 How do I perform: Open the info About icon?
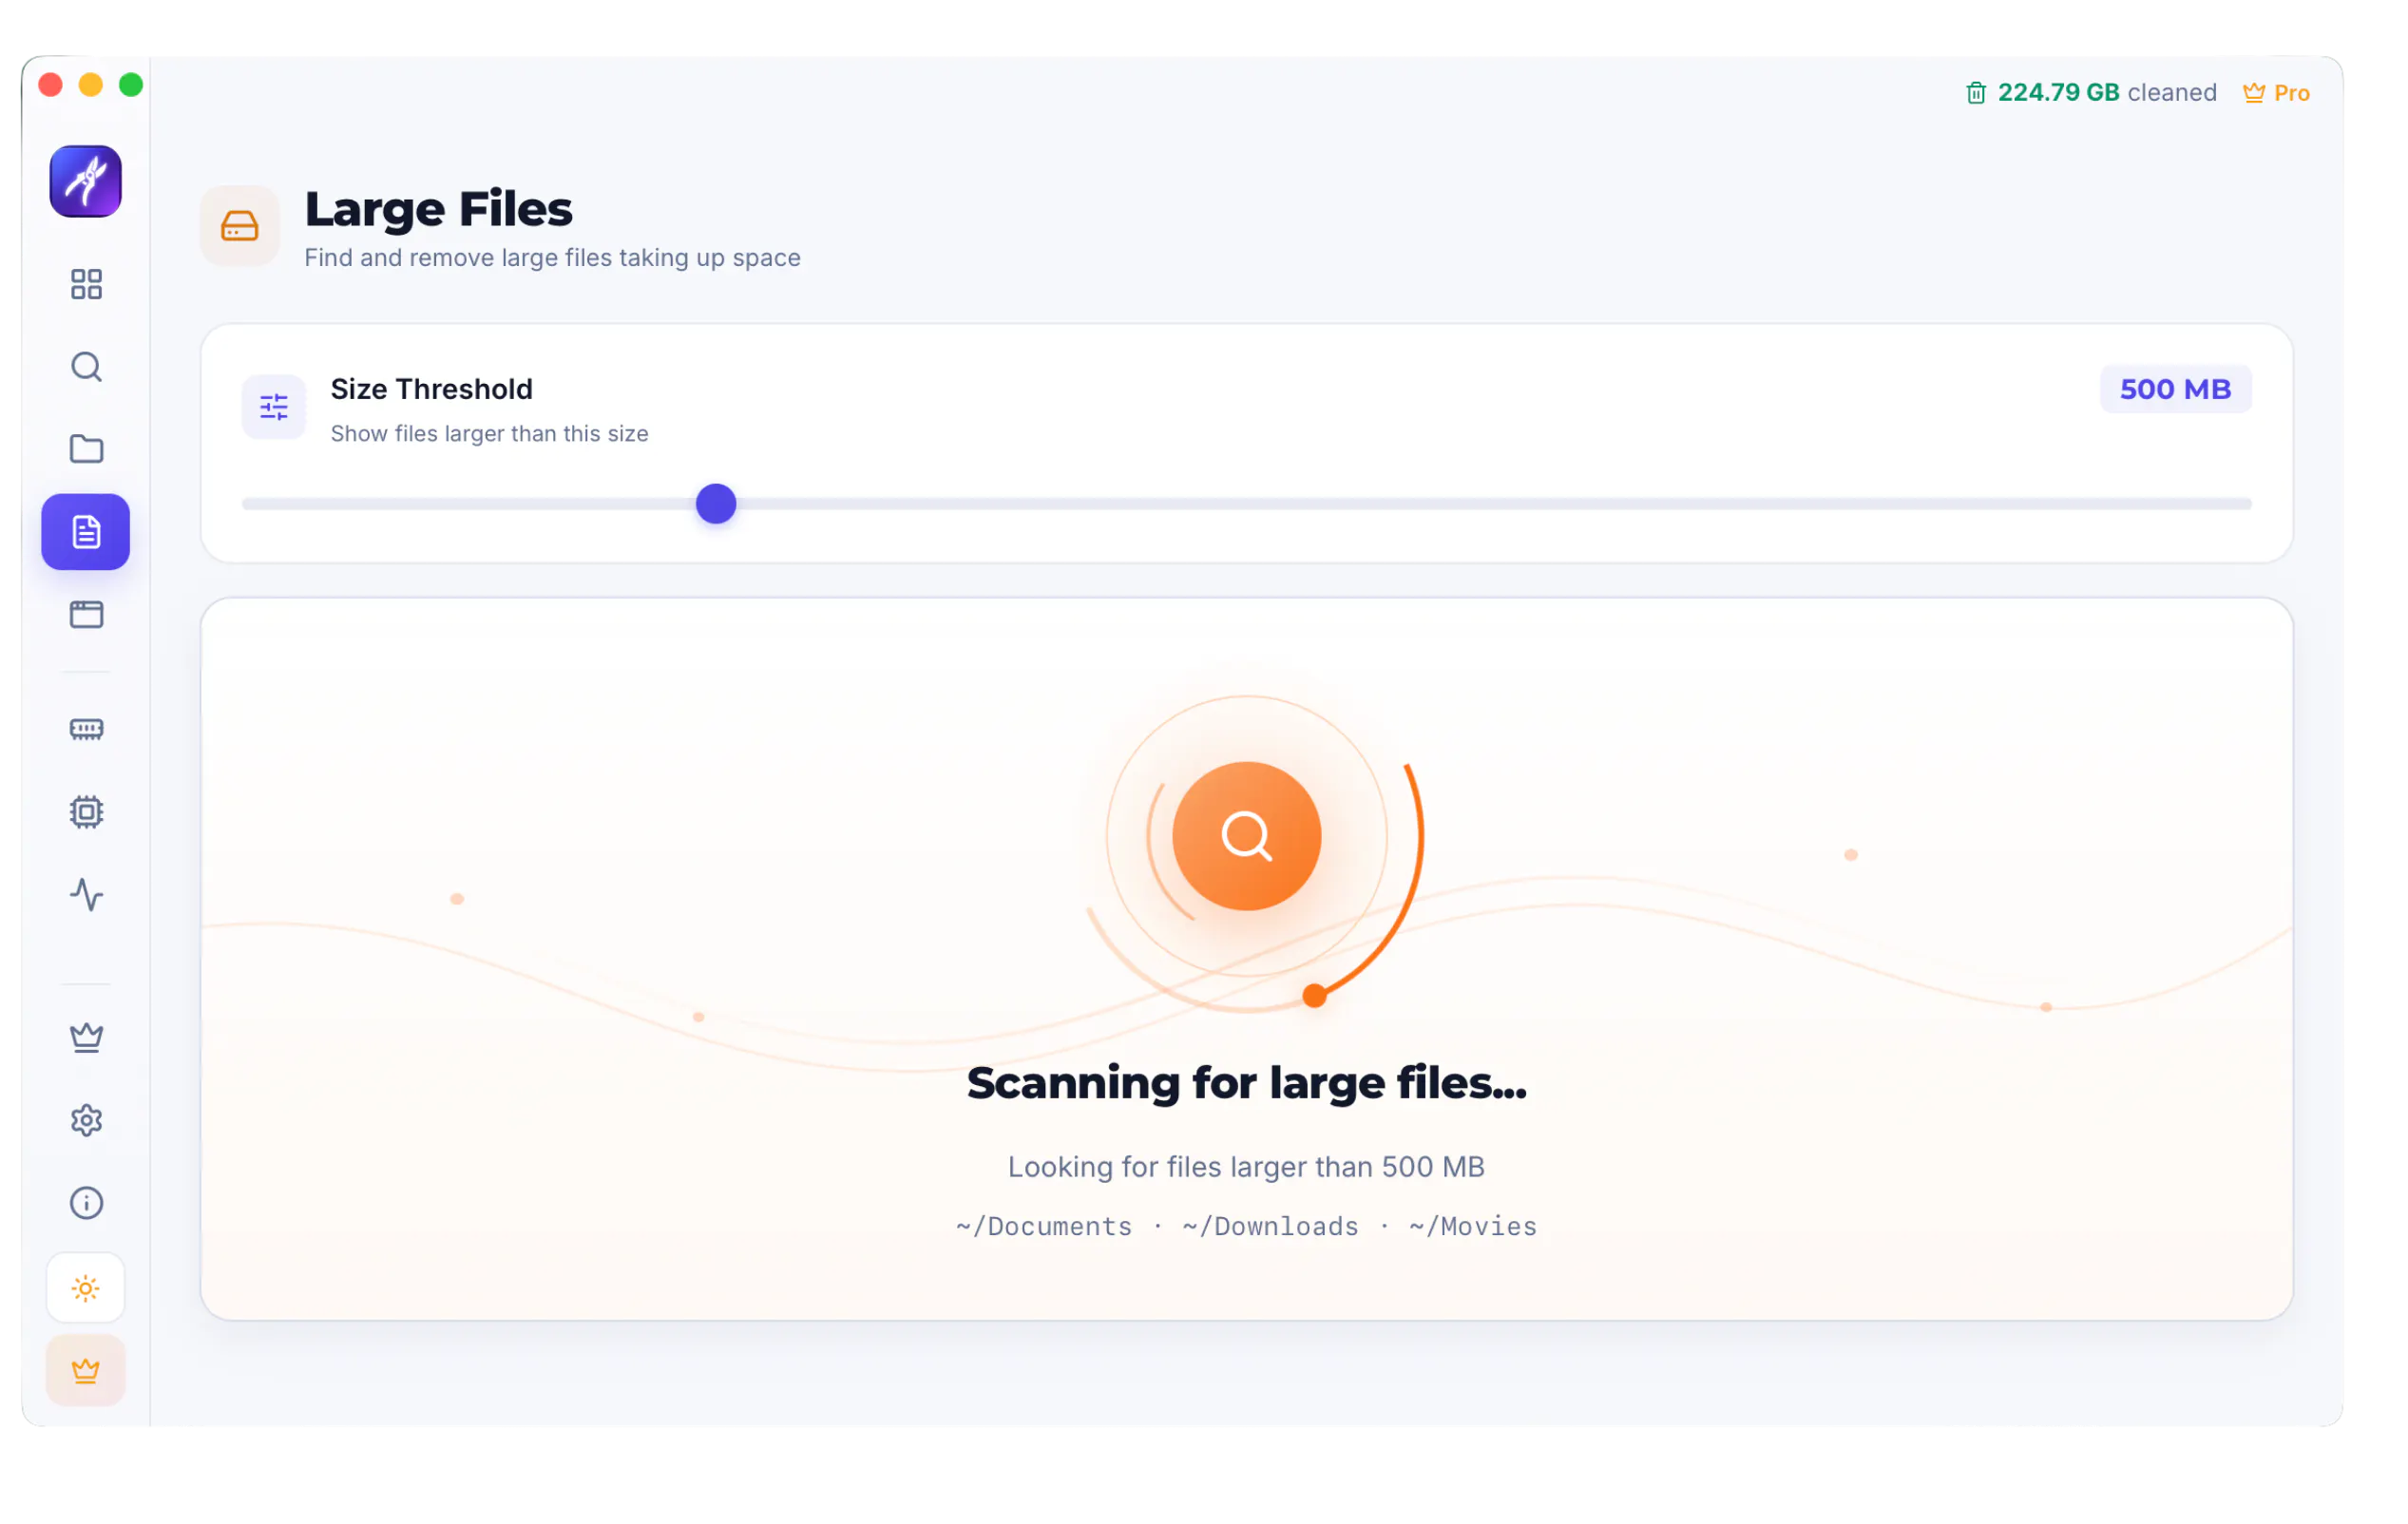(x=86, y=1202)
